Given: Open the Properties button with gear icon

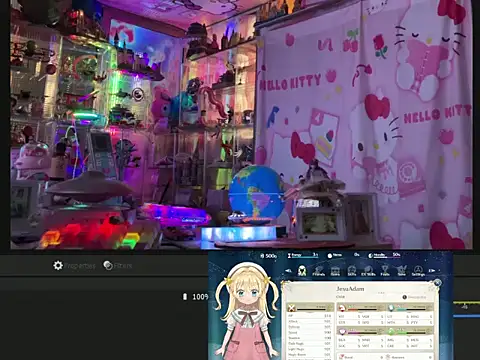Looking at the screenshot, I should click(74, 266).
